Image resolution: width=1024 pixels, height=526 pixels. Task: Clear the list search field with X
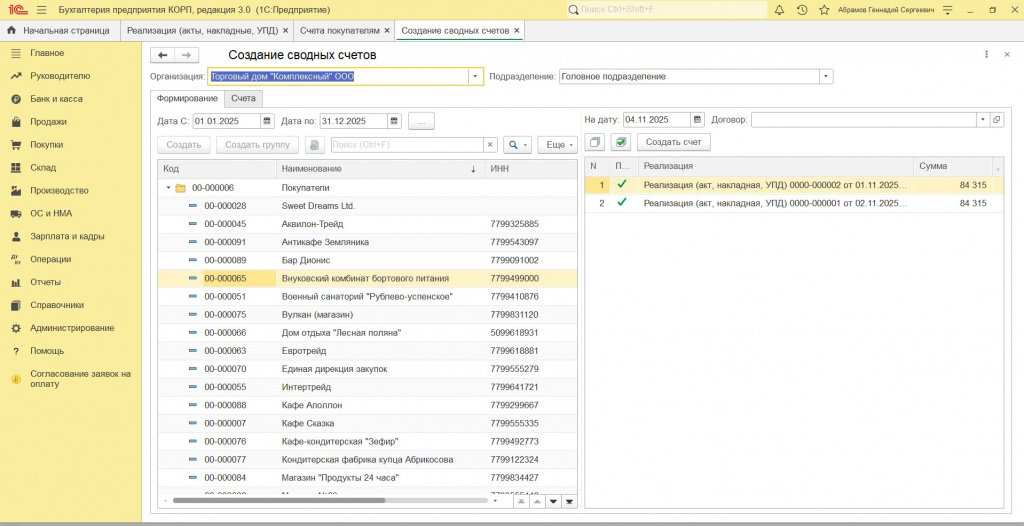[490, 145]
